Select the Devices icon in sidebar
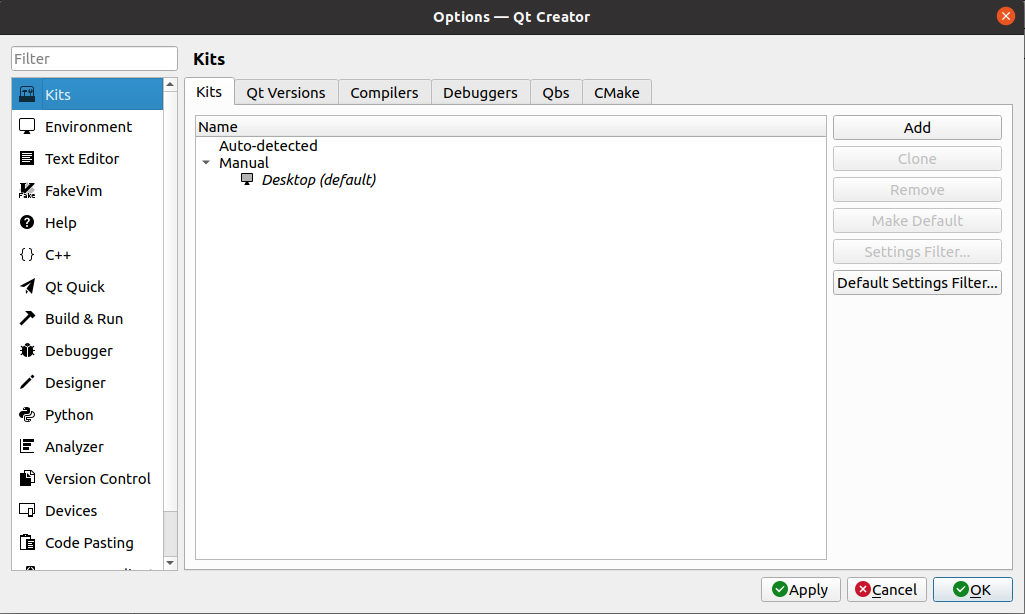Image resolution: width=1025 pixels, height=614 pixels. (x=27, y=511)
